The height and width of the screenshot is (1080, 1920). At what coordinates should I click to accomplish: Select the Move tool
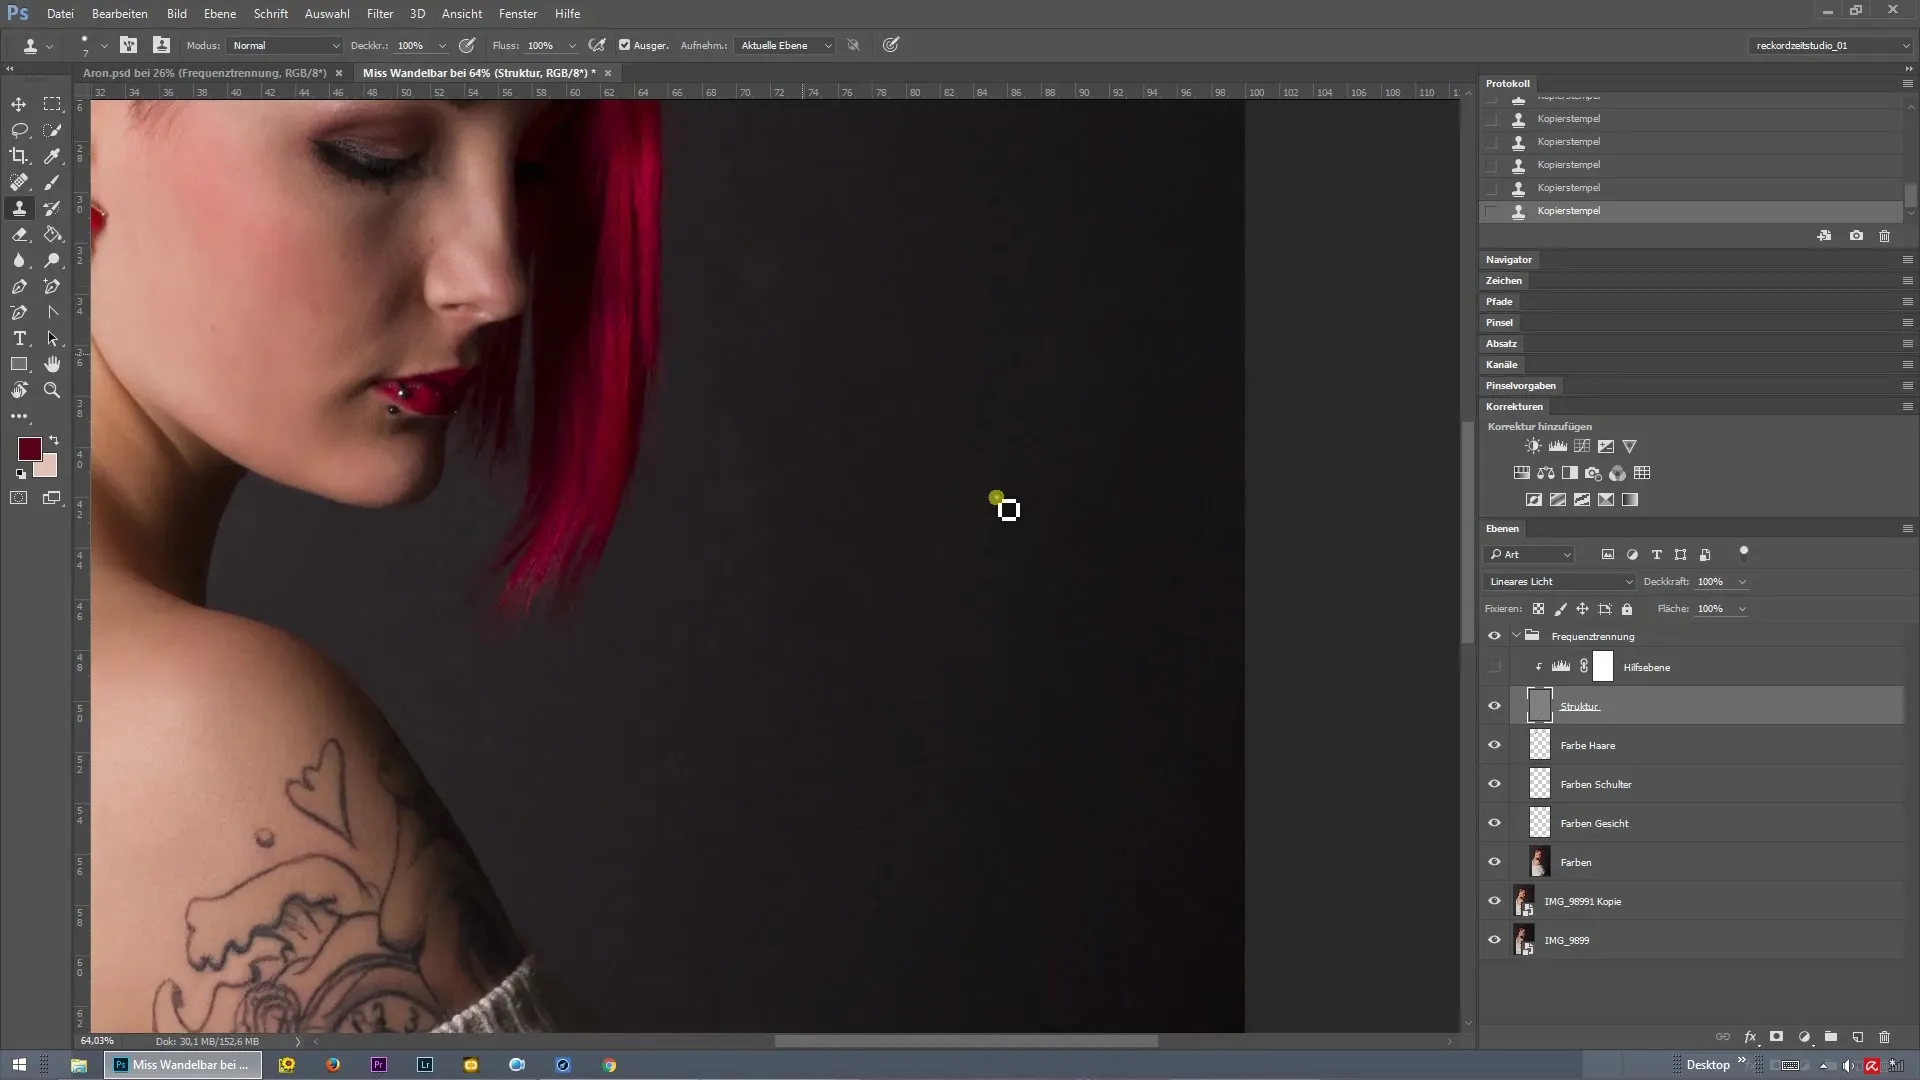(19, 104)
